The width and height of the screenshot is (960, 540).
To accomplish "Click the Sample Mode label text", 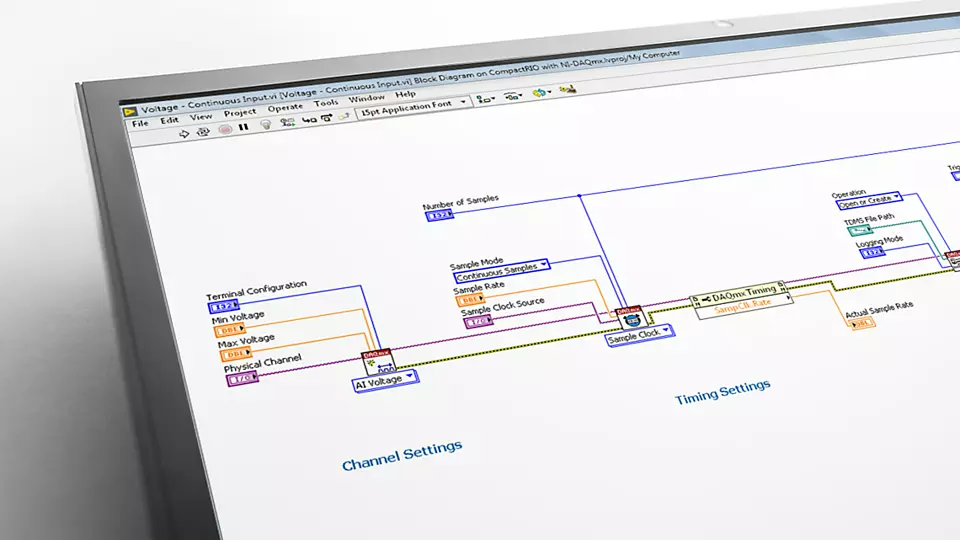I will [476, 264].
